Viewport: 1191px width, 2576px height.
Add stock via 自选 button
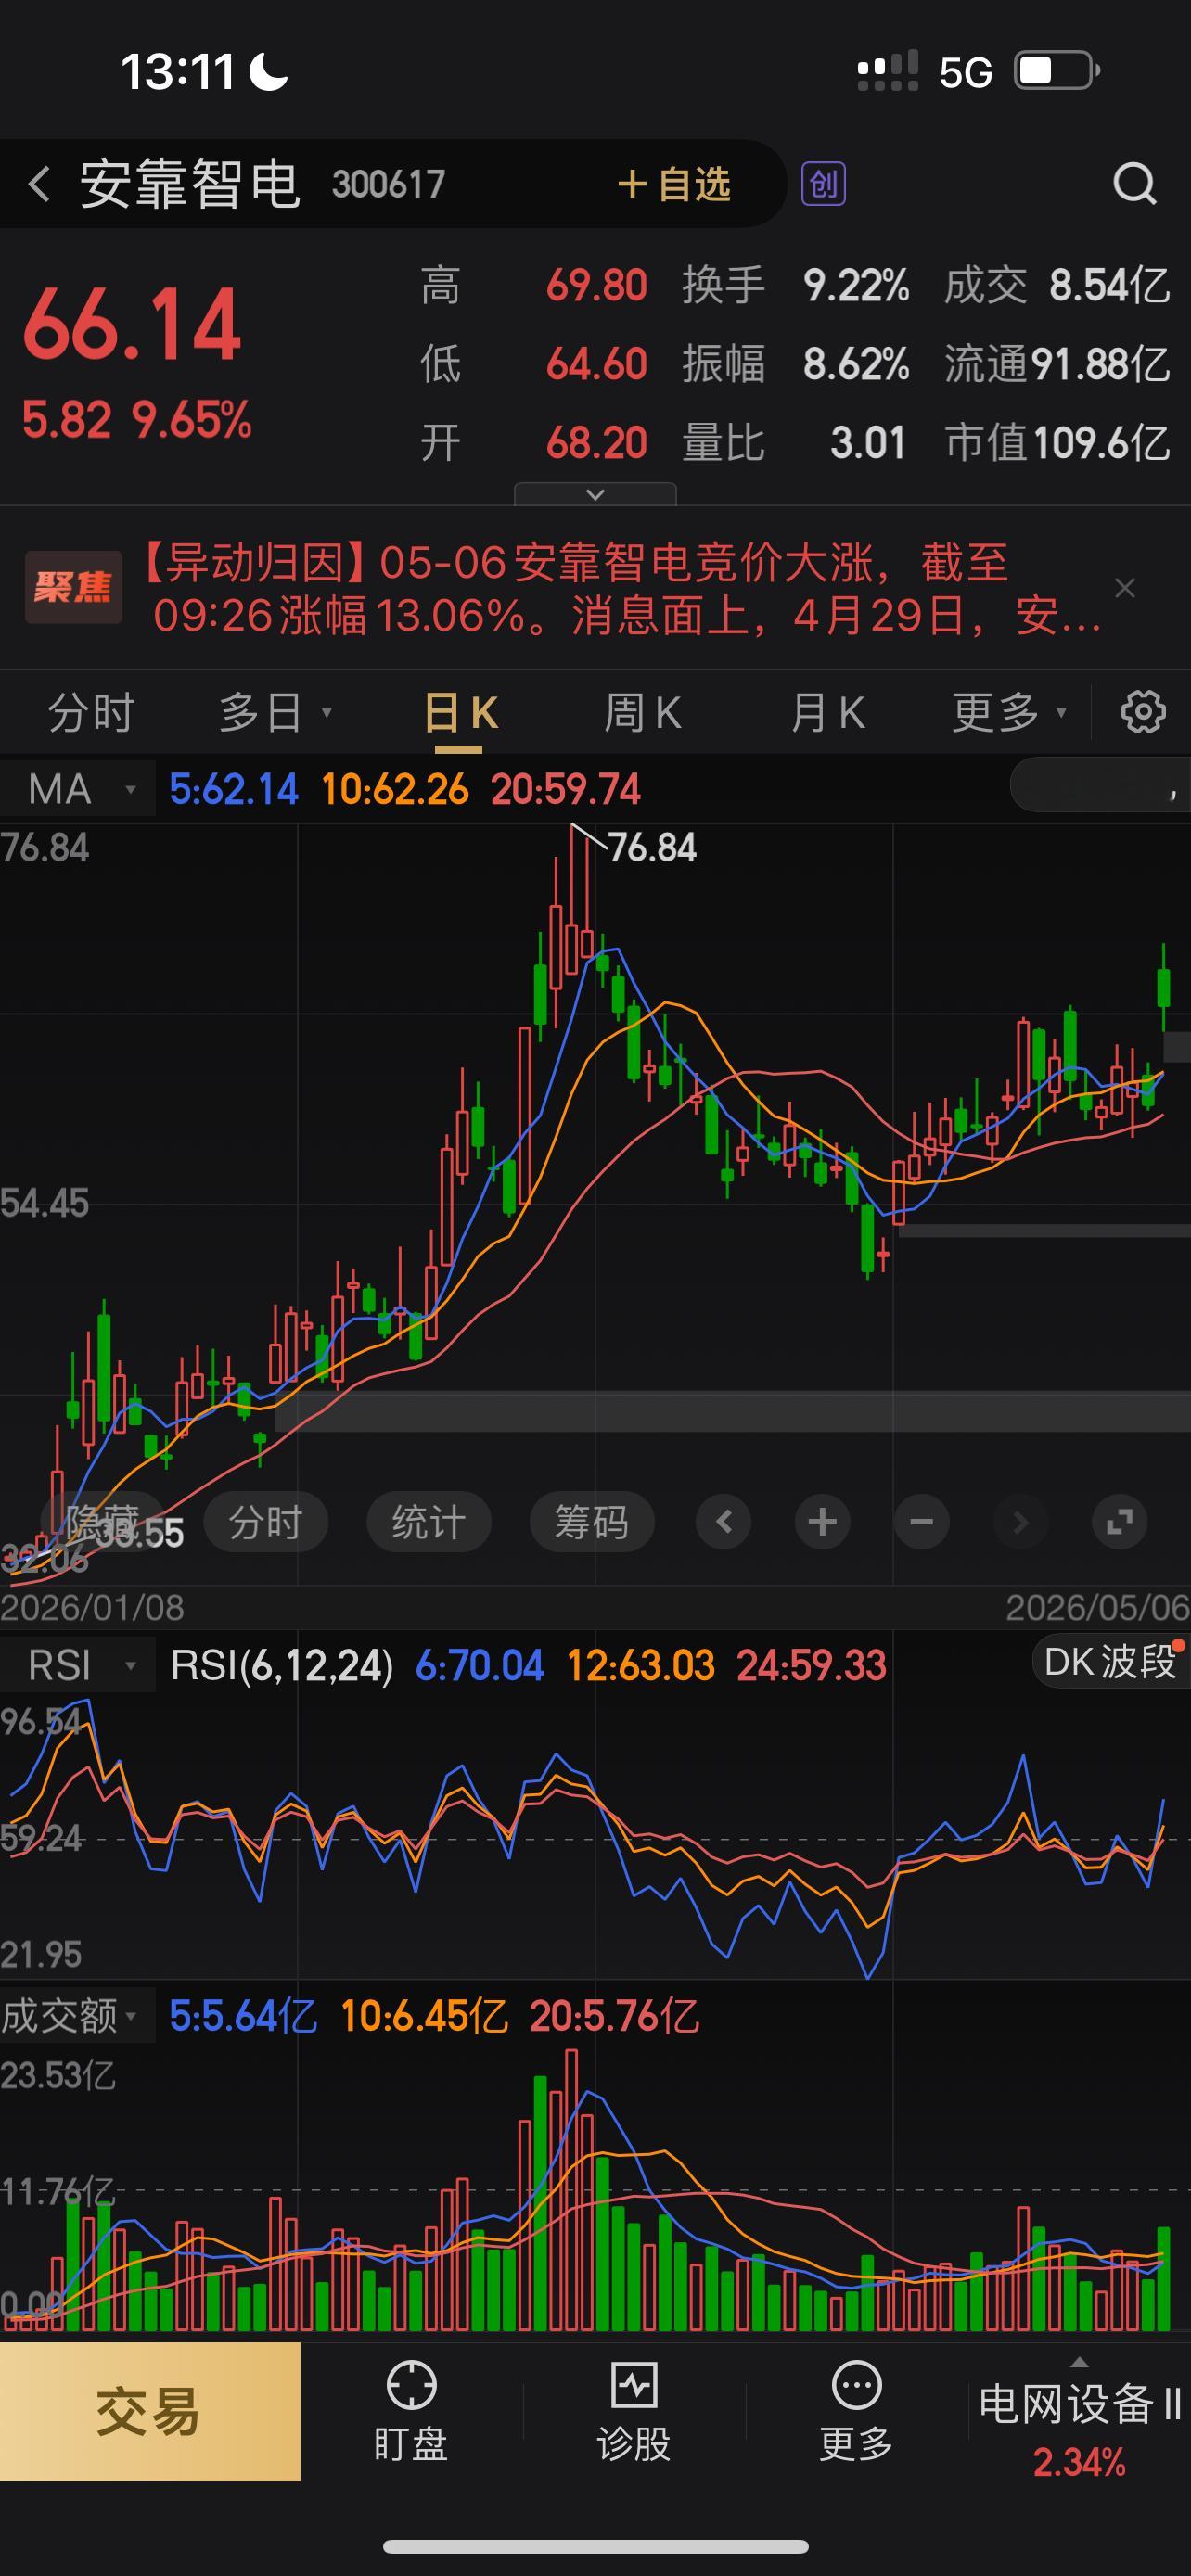674,184
